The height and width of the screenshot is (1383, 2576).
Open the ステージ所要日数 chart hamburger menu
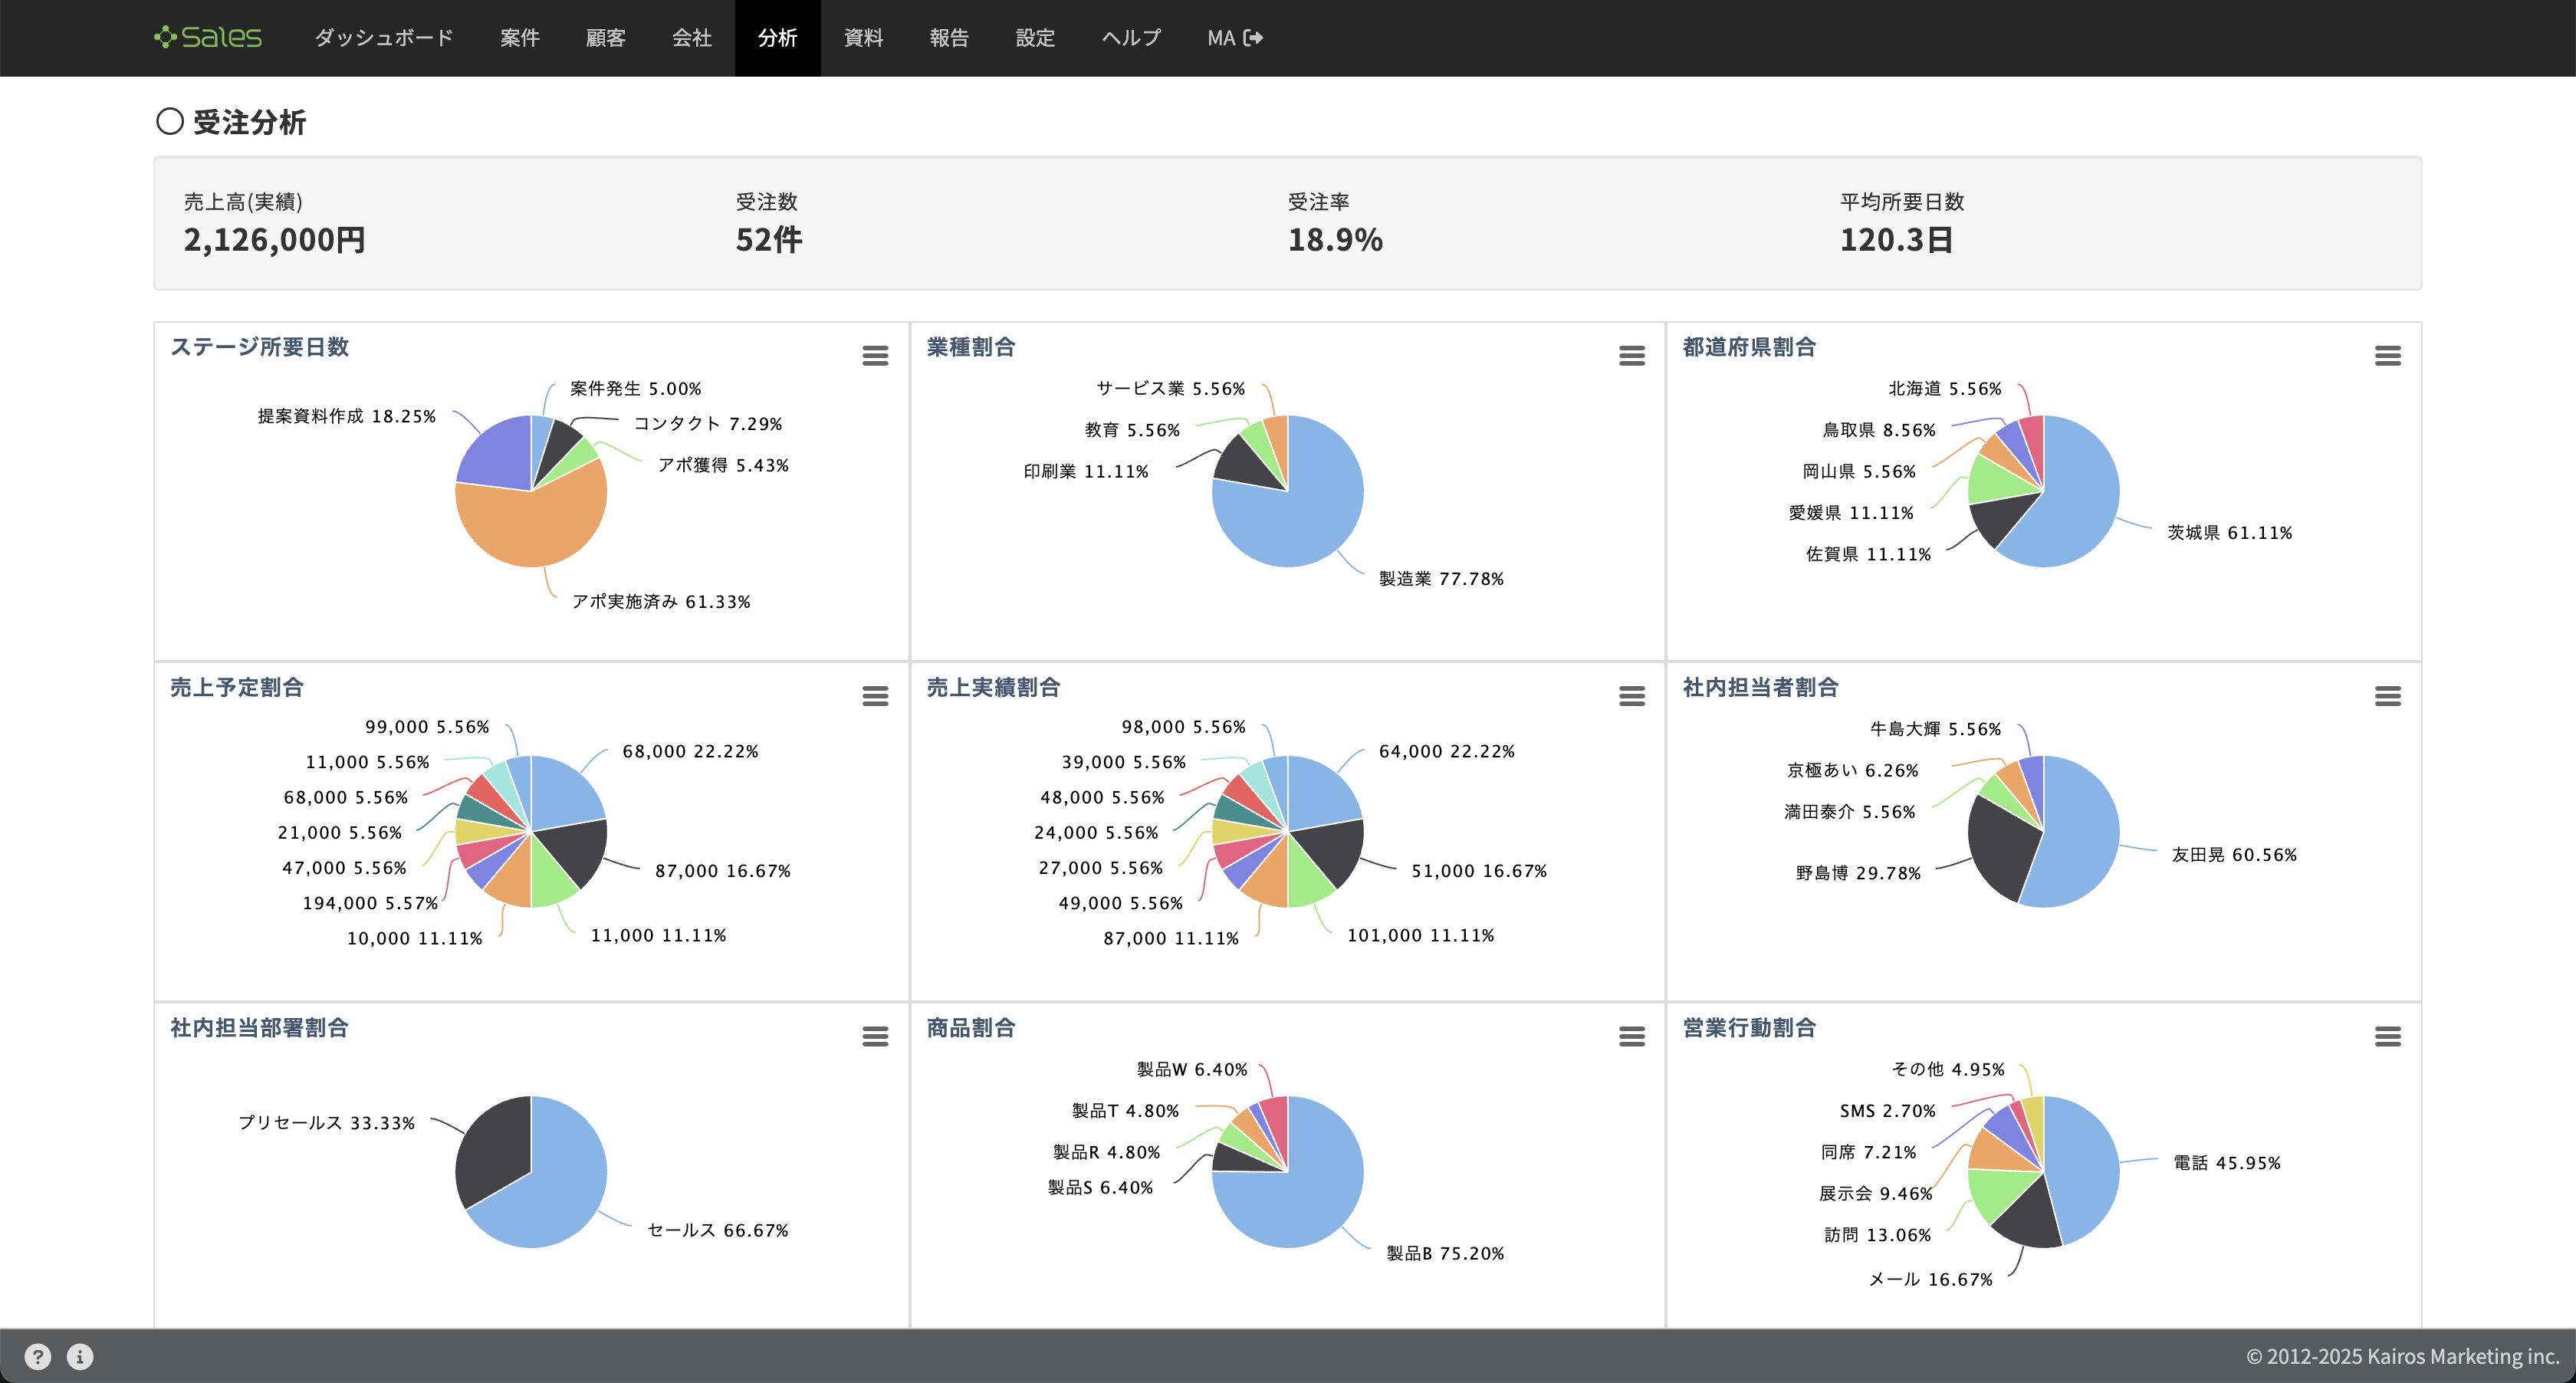(x=875, y=356)
